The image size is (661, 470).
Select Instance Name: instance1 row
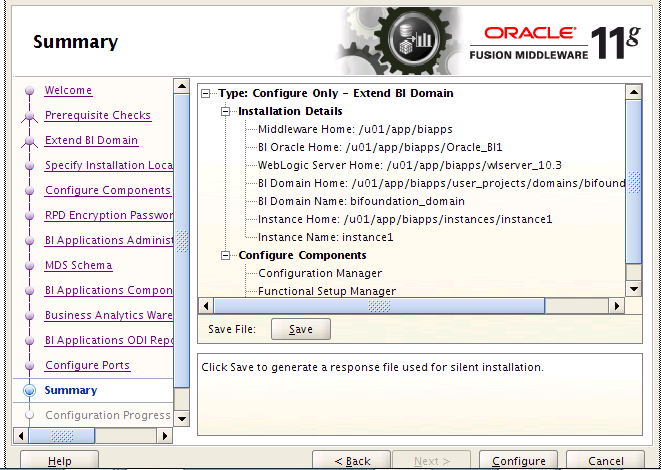coord(325,237)
